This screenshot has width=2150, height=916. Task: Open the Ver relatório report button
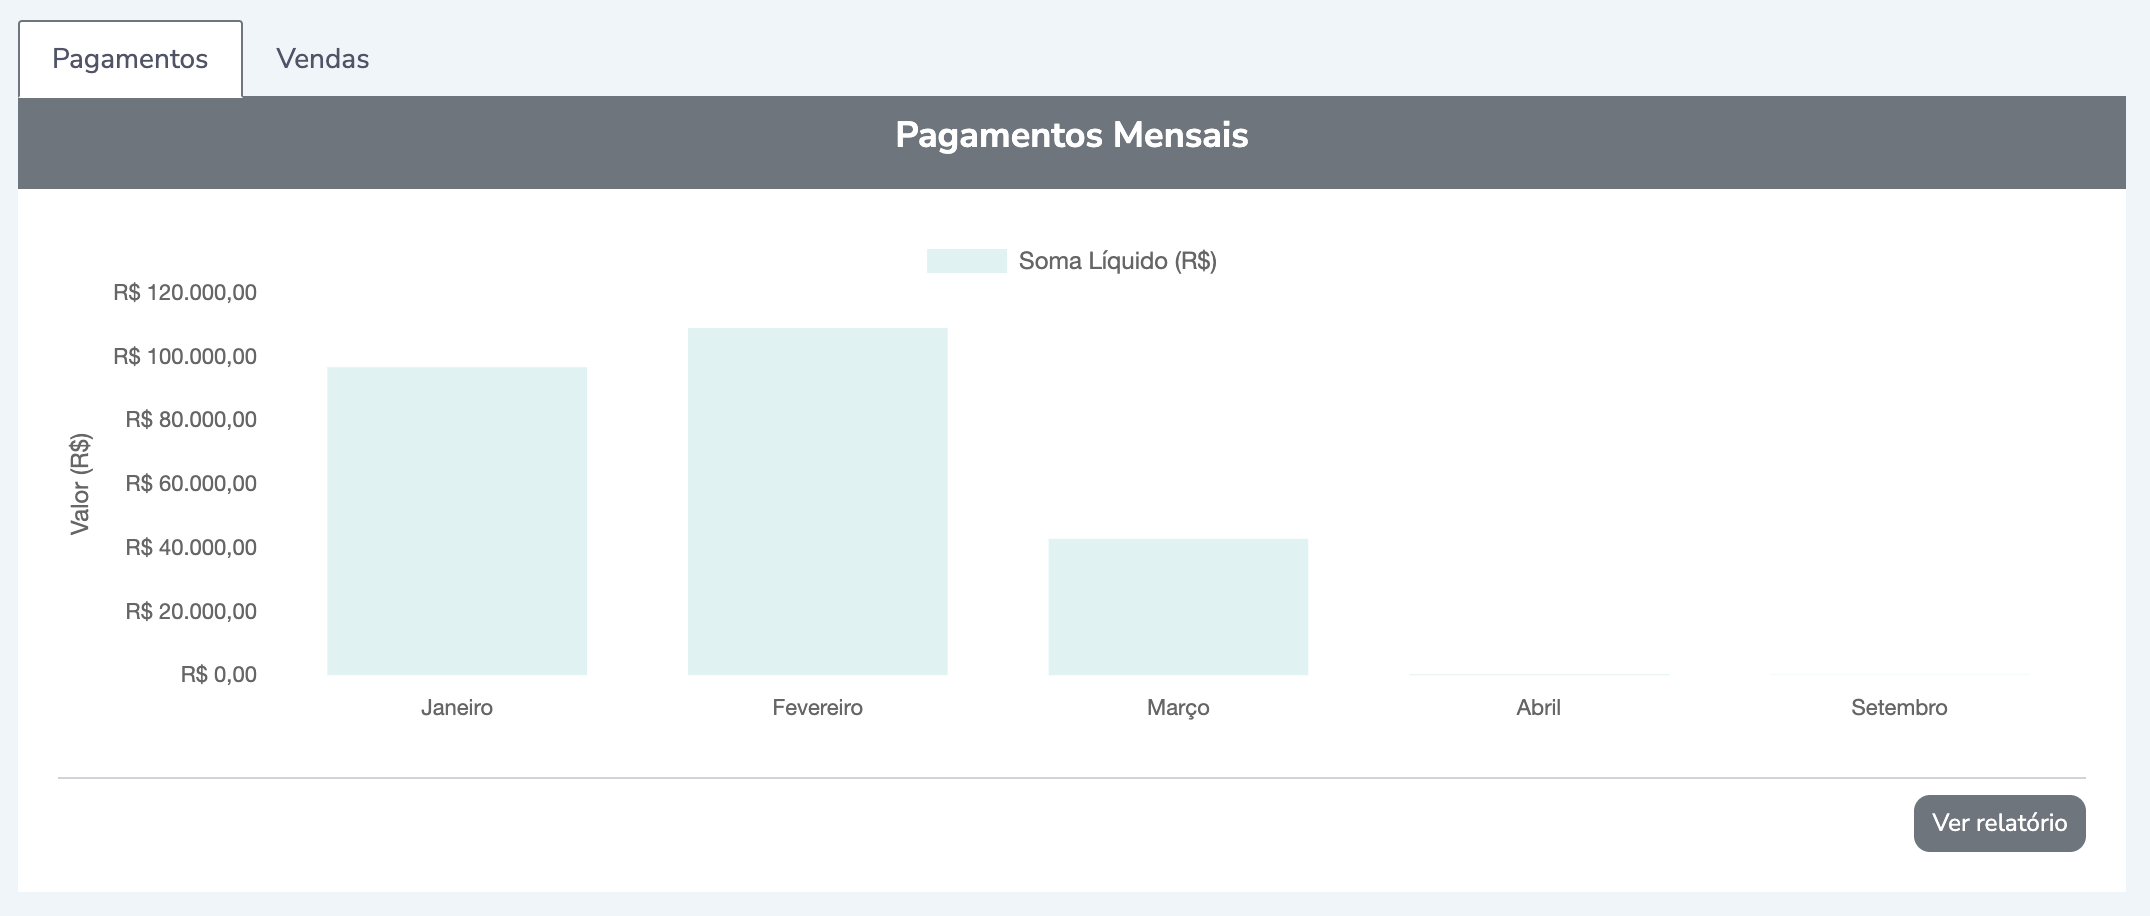[1998, 823]
